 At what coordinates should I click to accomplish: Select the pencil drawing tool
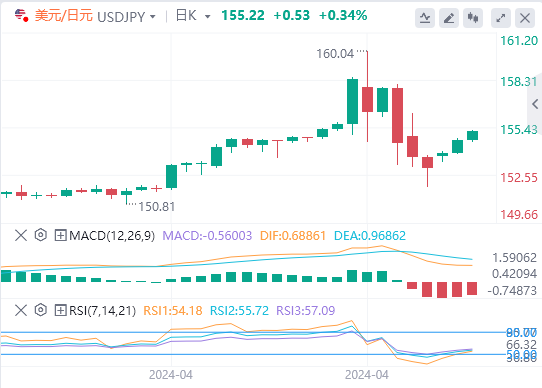[x=449, y=18]
